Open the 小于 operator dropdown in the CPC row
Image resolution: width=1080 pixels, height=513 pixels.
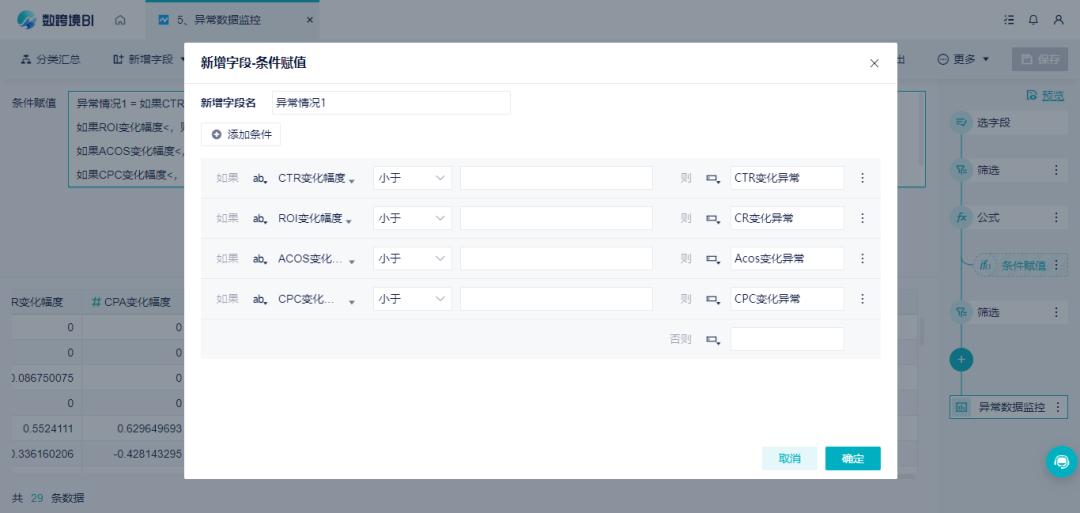(x=413, y=300)
